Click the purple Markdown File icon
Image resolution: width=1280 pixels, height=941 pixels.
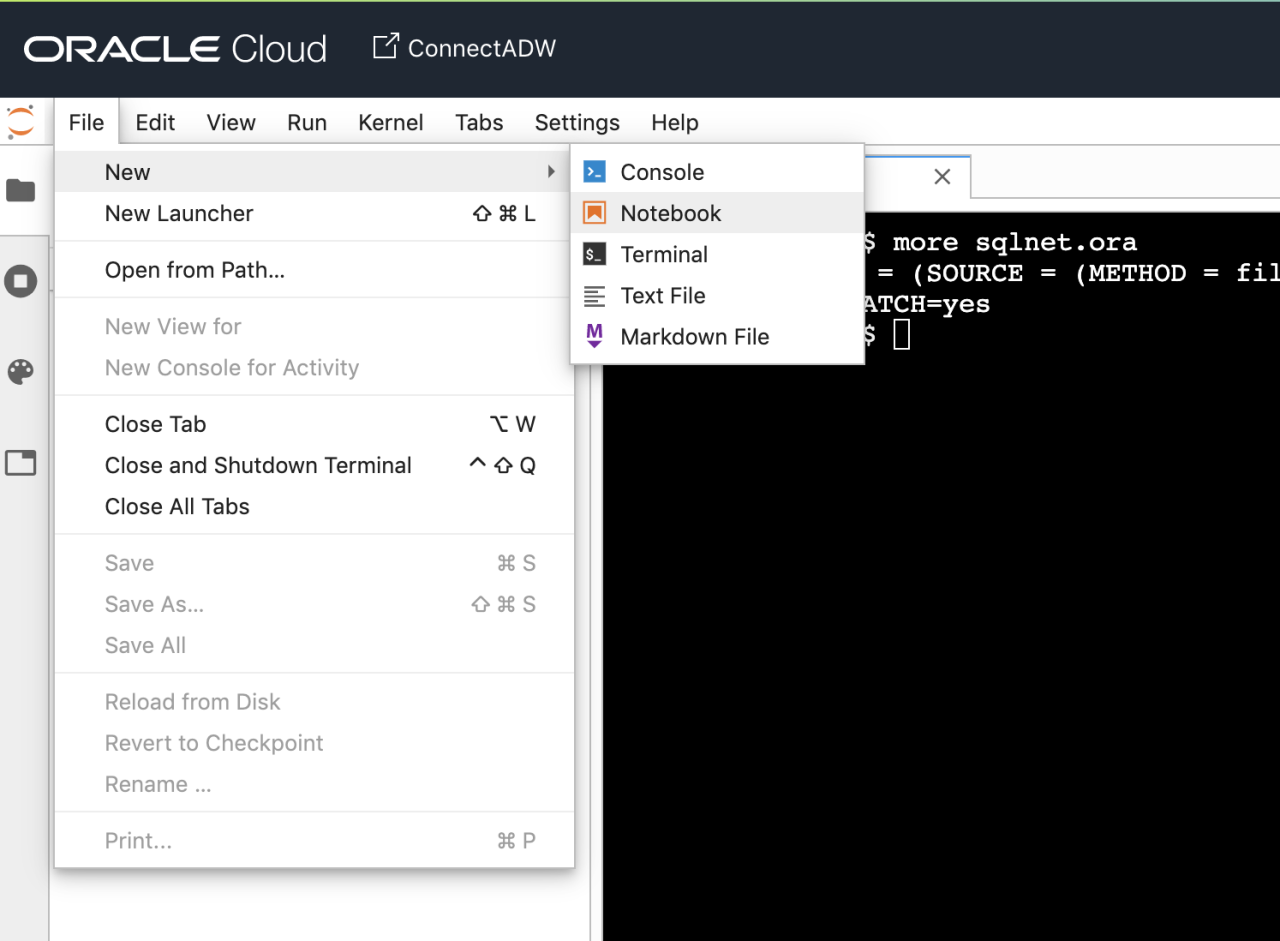(594, 337)
